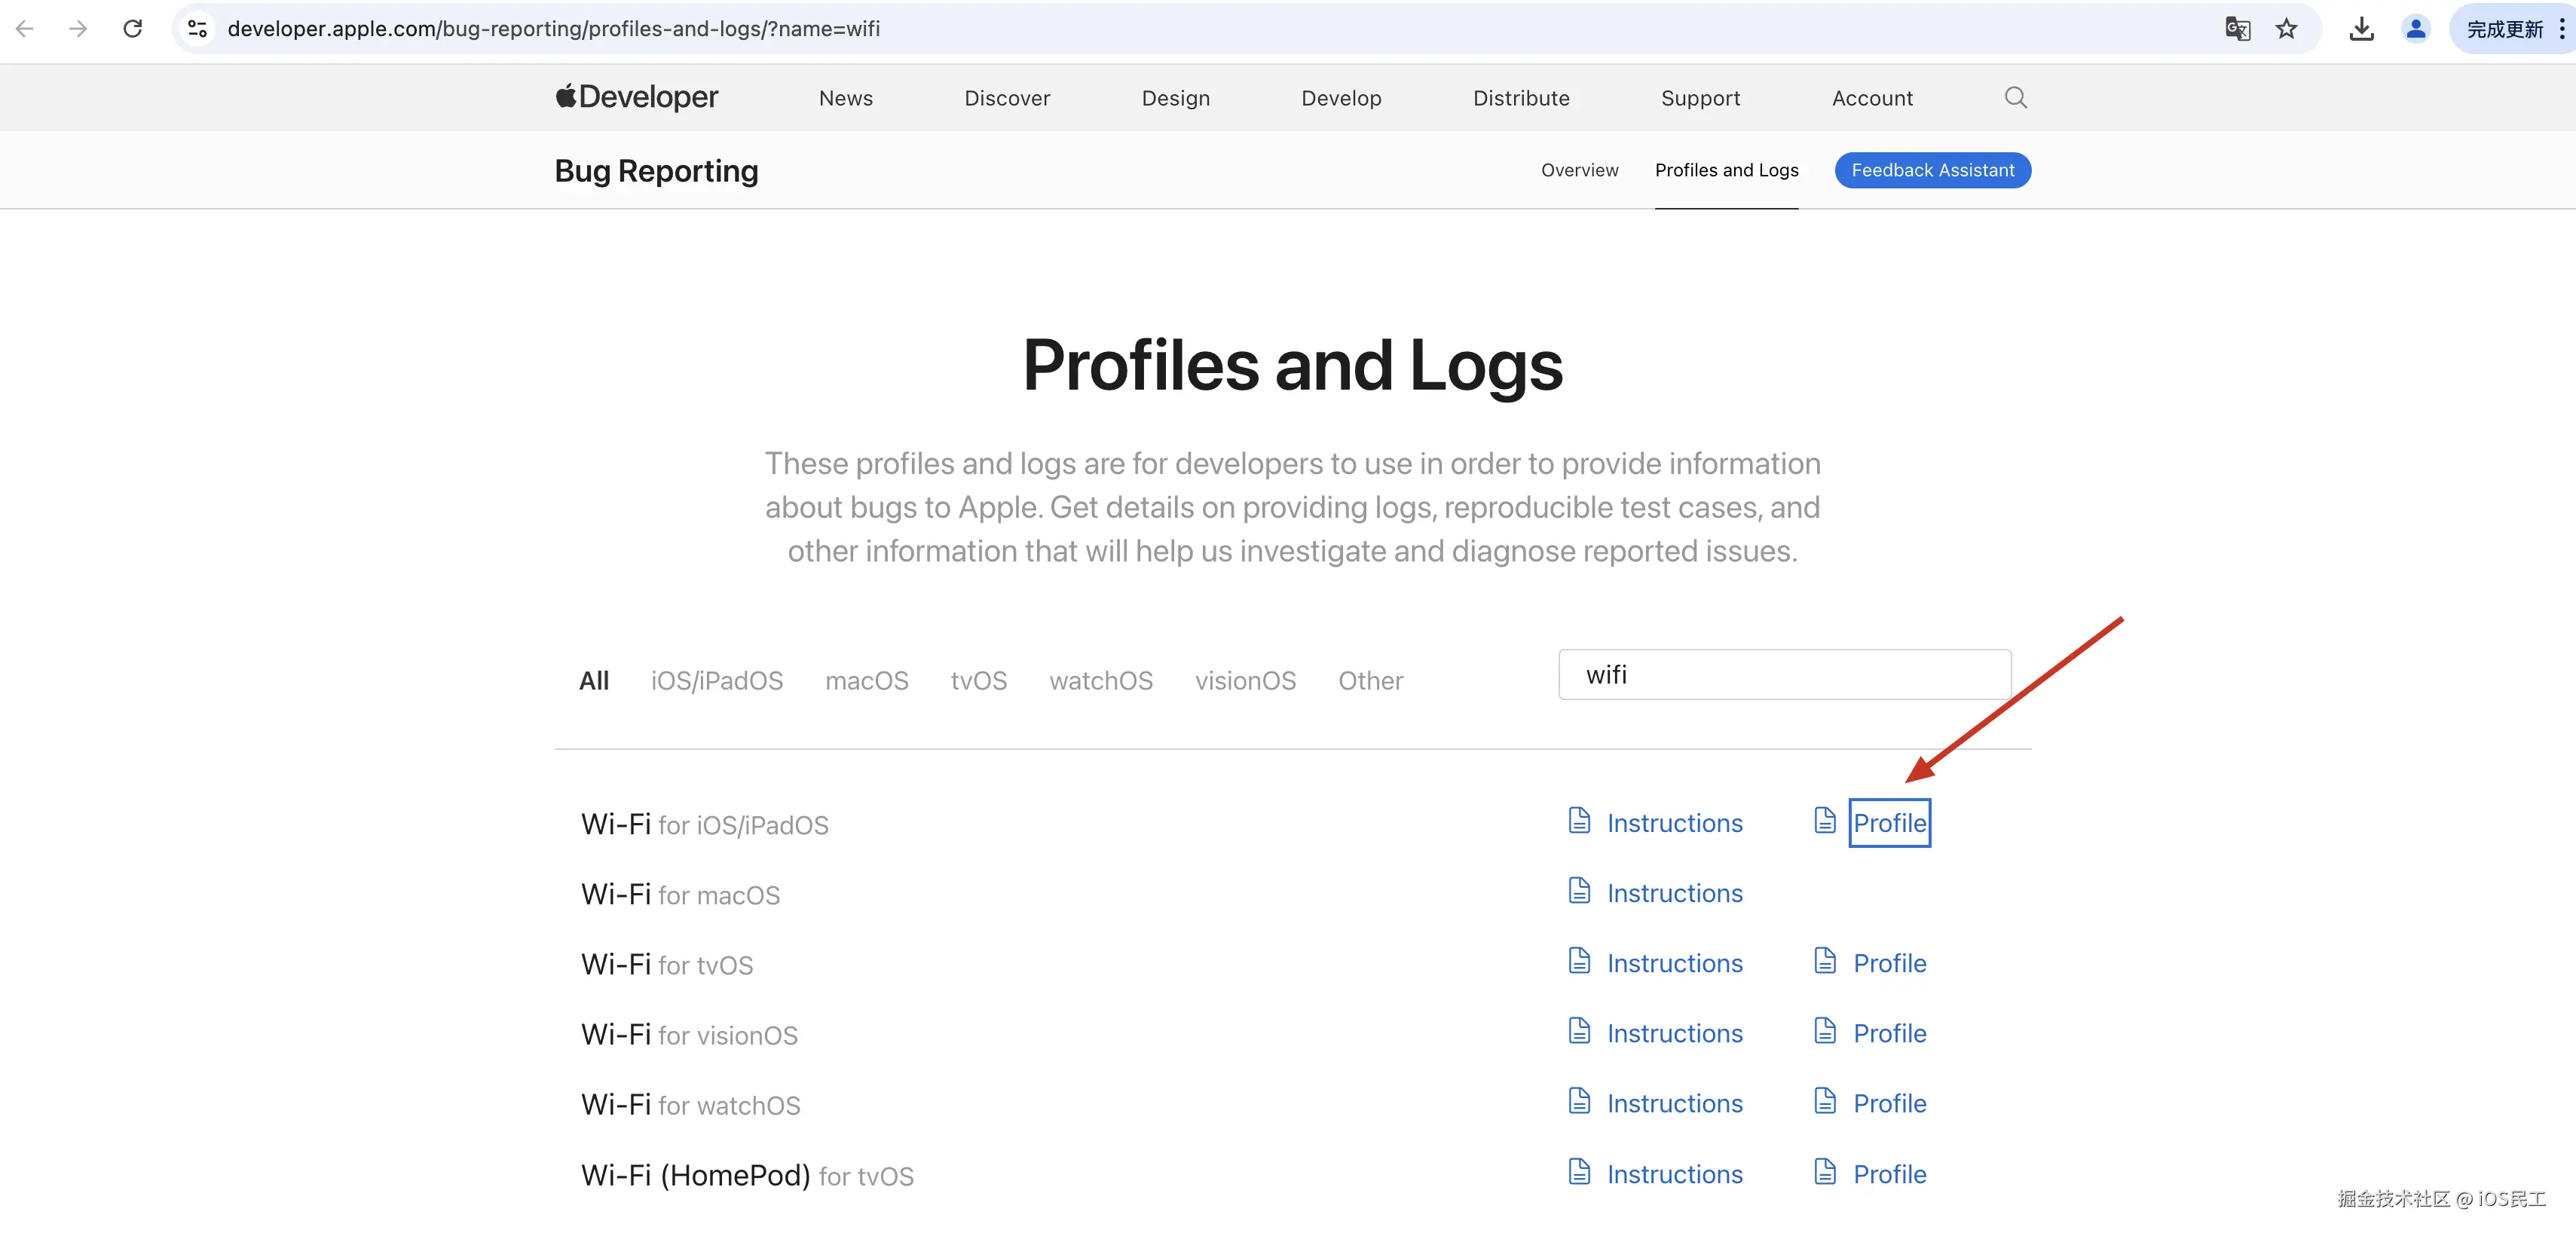Open Instructions for Wi-Fi for macOS
Image resolution: width=2576 pixels, height=1239 pixels.
(1674, 893)
